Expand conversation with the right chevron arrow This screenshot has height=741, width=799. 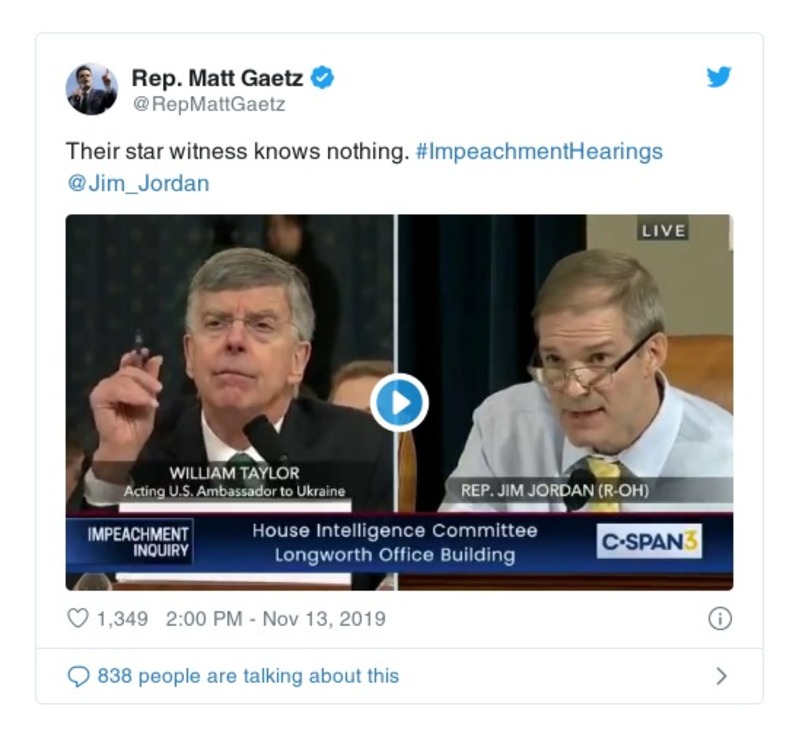click(721, 676)
